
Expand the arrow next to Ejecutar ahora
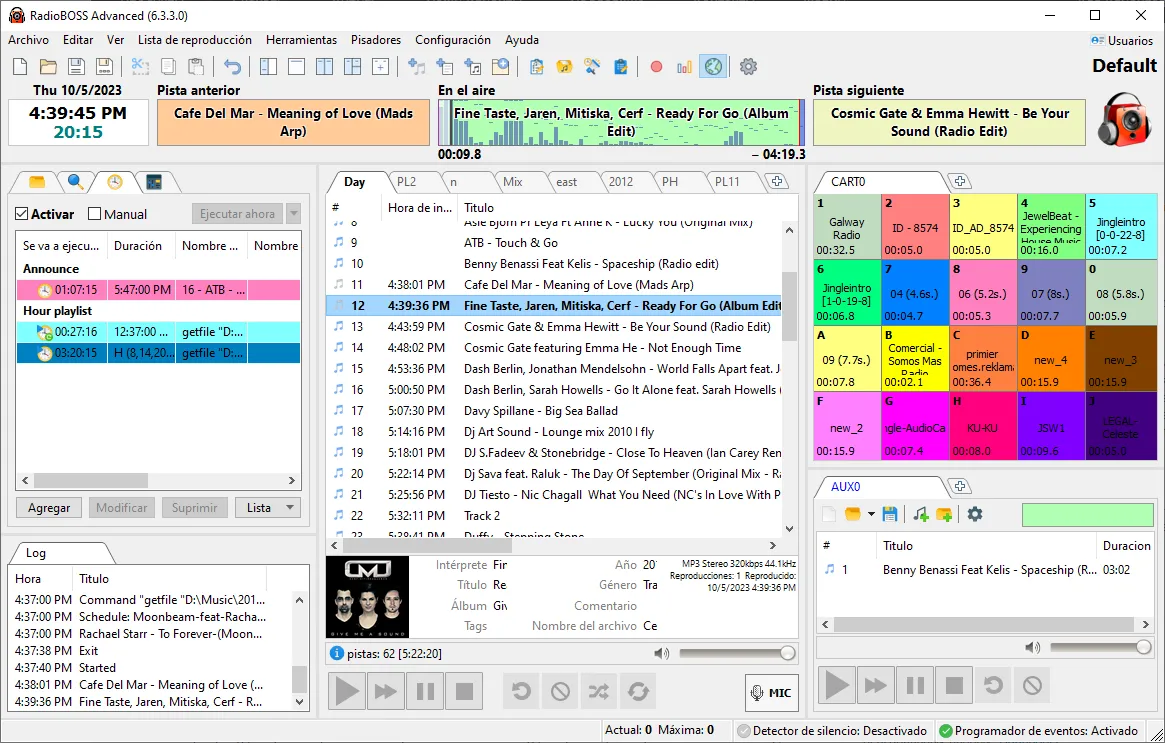pyautogui.click(x=293, y=214)
